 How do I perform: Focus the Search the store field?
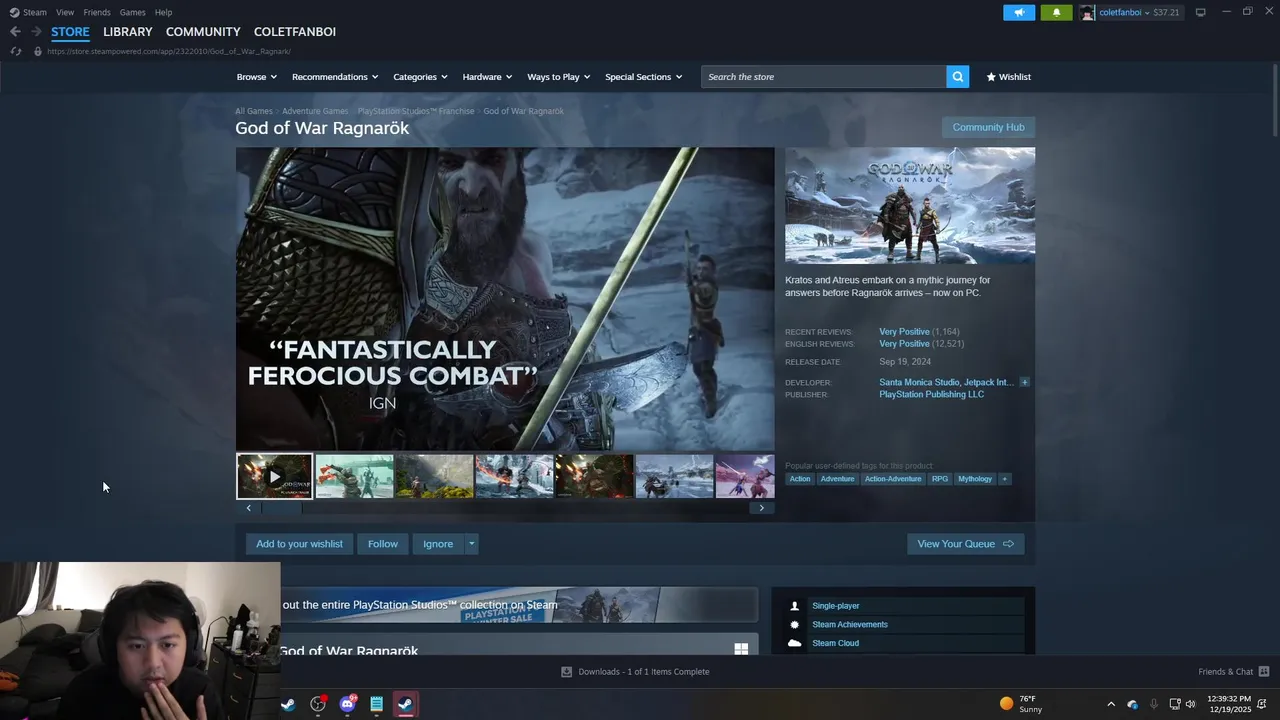823,77
